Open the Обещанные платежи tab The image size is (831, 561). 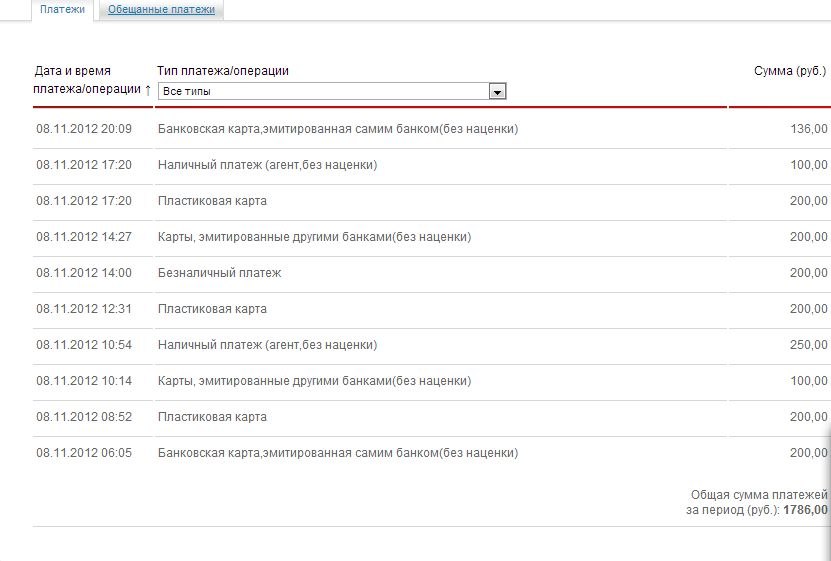(x=161, y=10)
